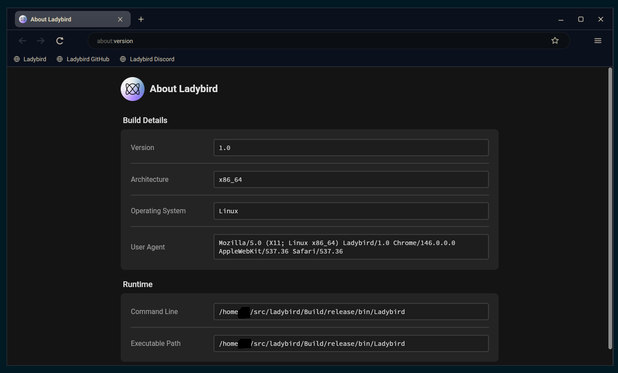Select the About Ladybird tab
The image size is (618, 373).
73,19
